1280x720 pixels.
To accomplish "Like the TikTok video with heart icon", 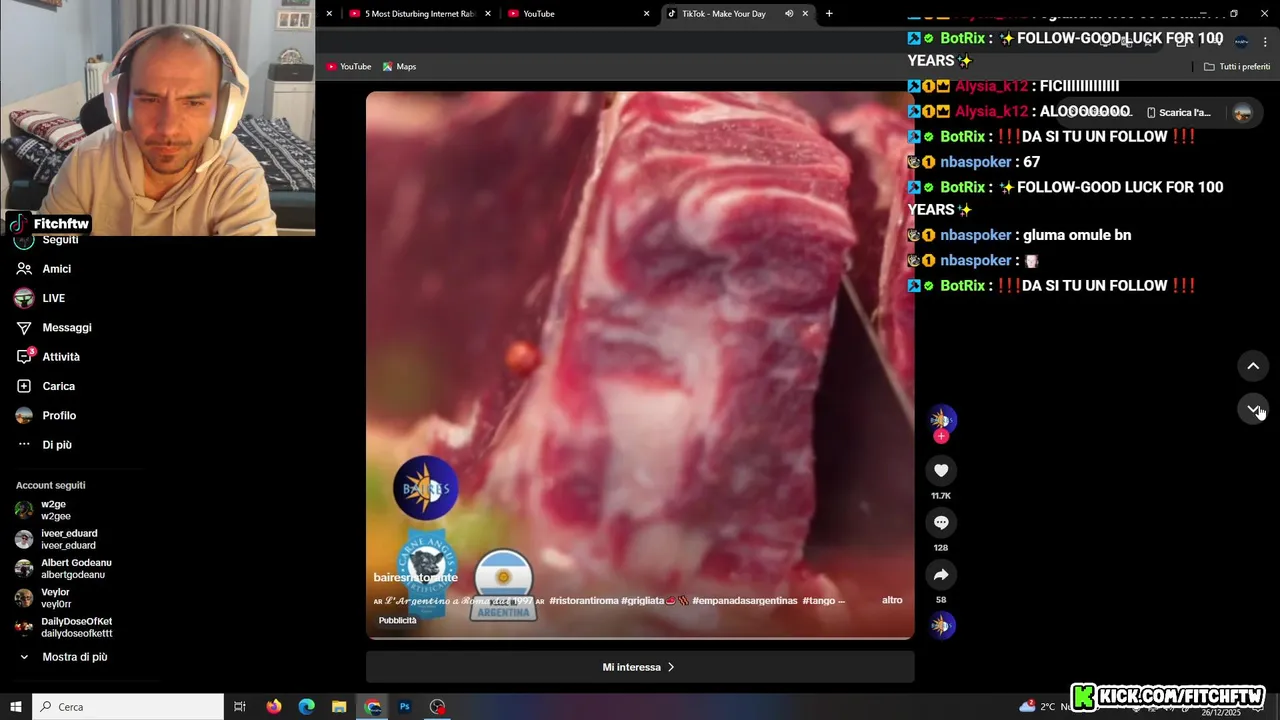I will 941,470.
